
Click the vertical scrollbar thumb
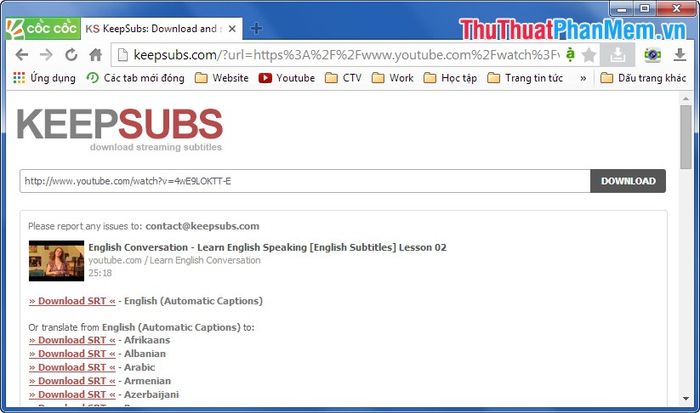686,137
